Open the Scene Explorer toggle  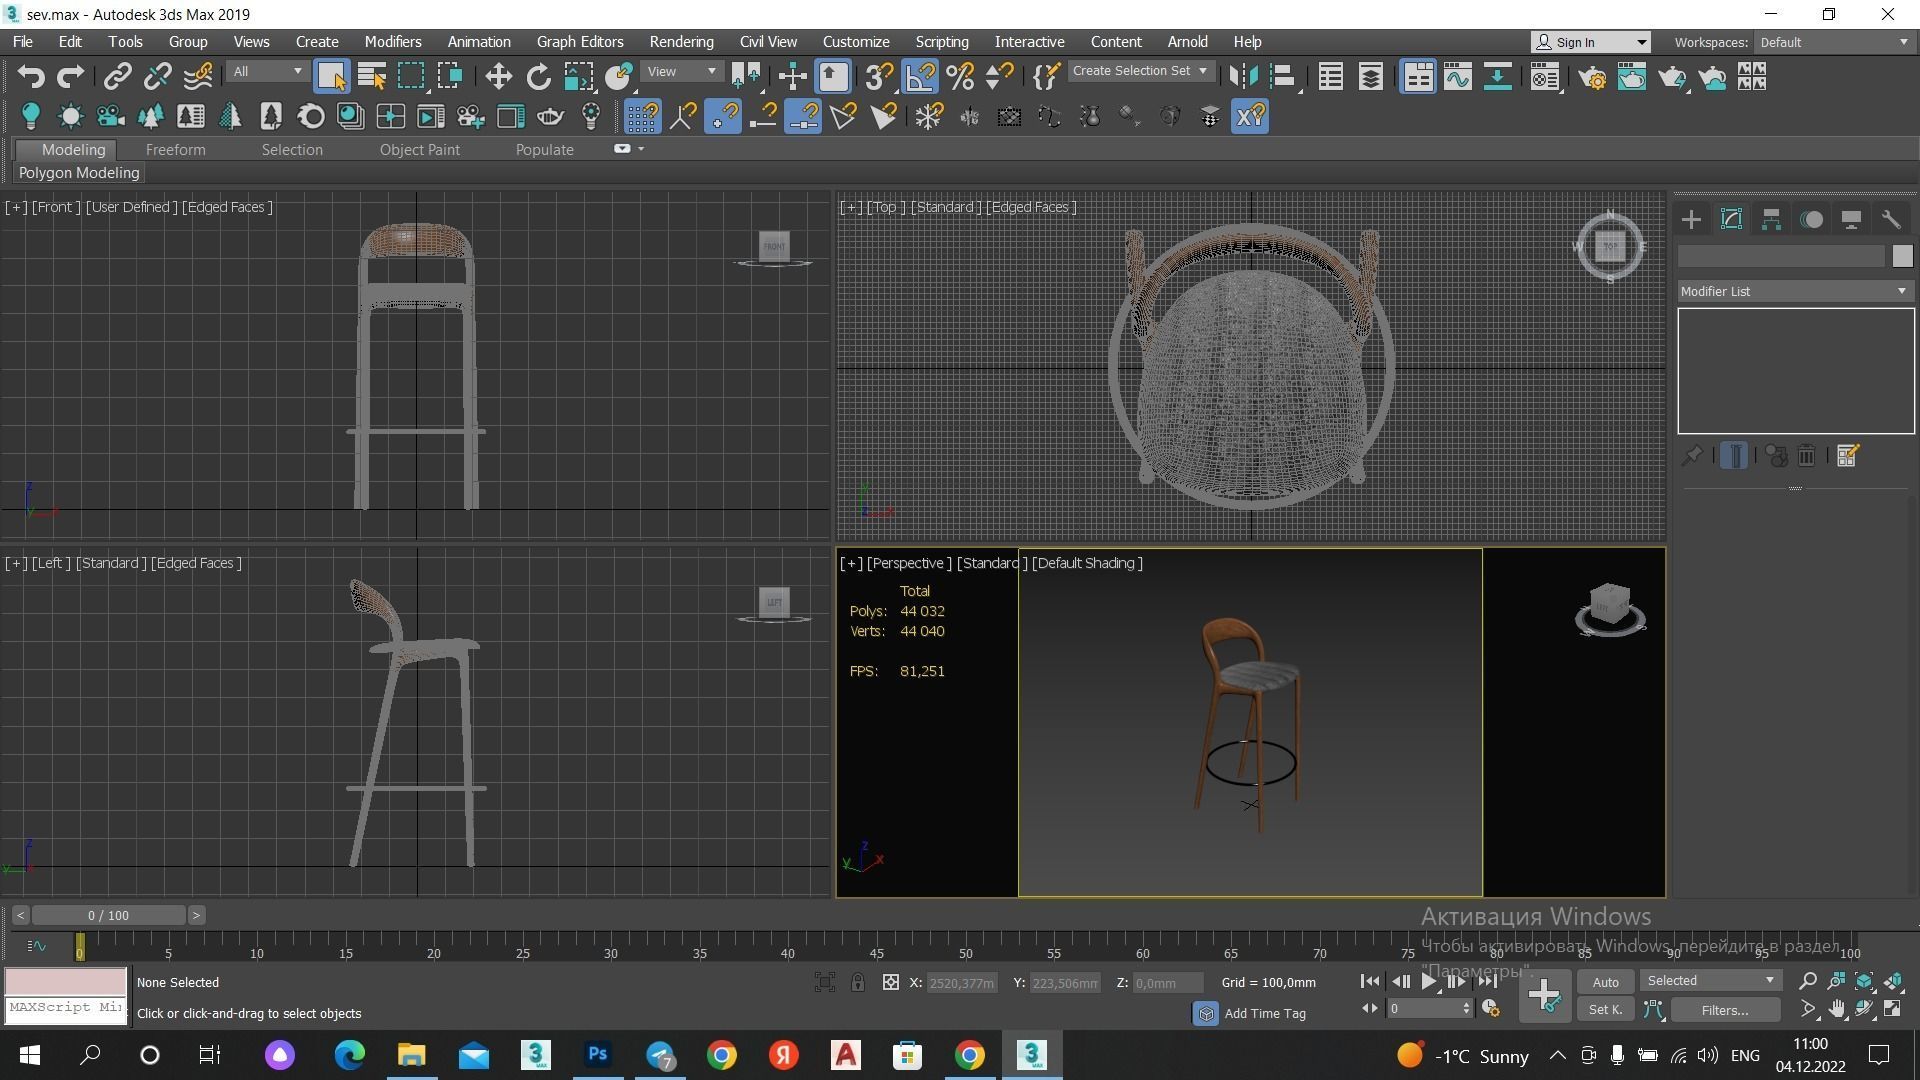coord(1331,77)
